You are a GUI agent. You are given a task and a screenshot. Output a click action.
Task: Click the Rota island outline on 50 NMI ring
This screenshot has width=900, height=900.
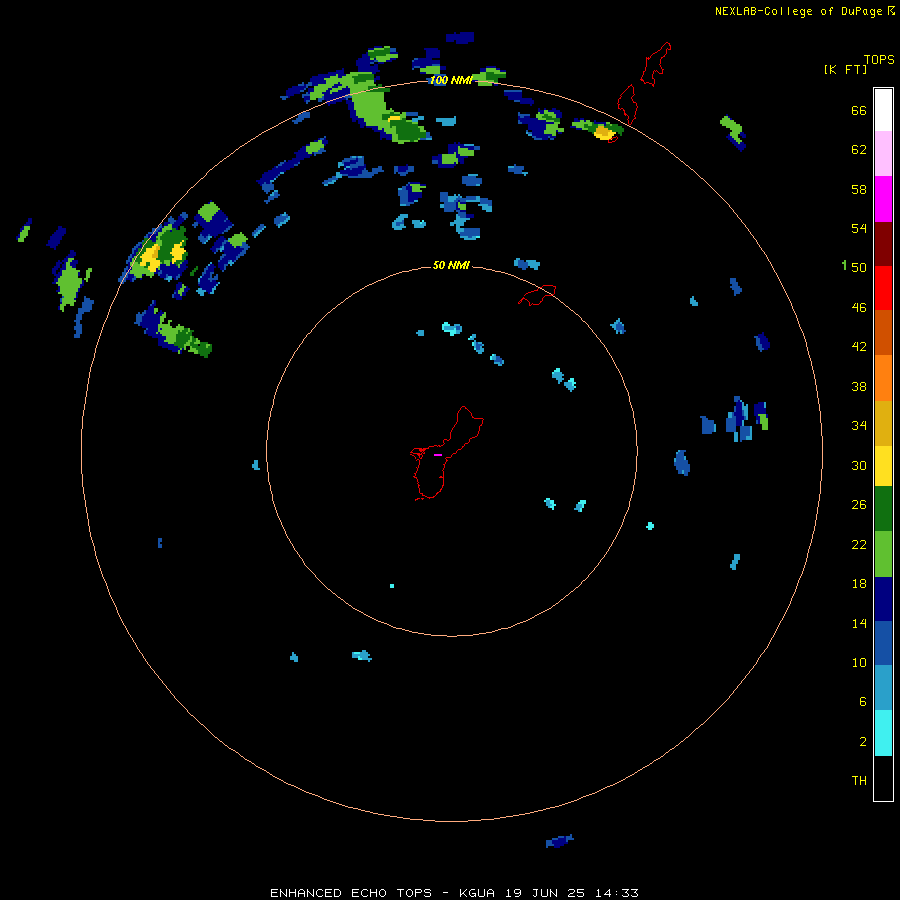(537, 295)
